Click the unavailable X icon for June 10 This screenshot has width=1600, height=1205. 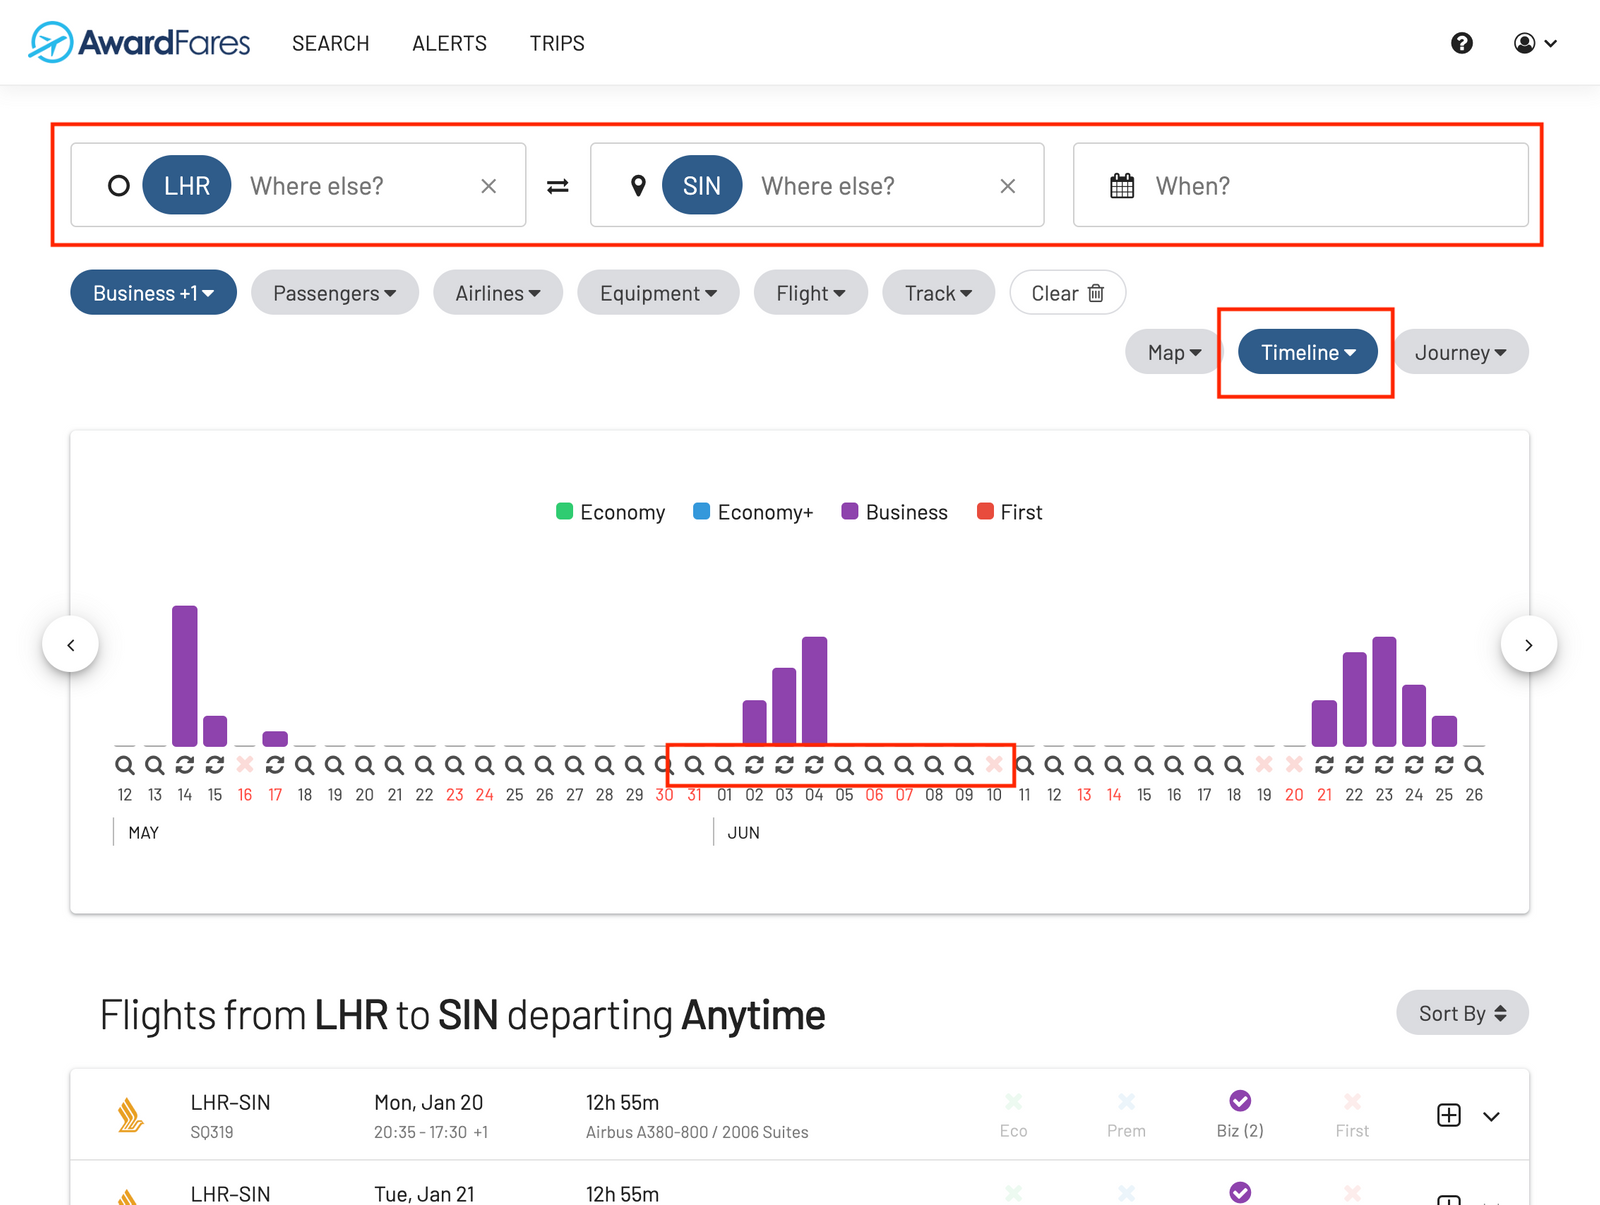[994, 765]
